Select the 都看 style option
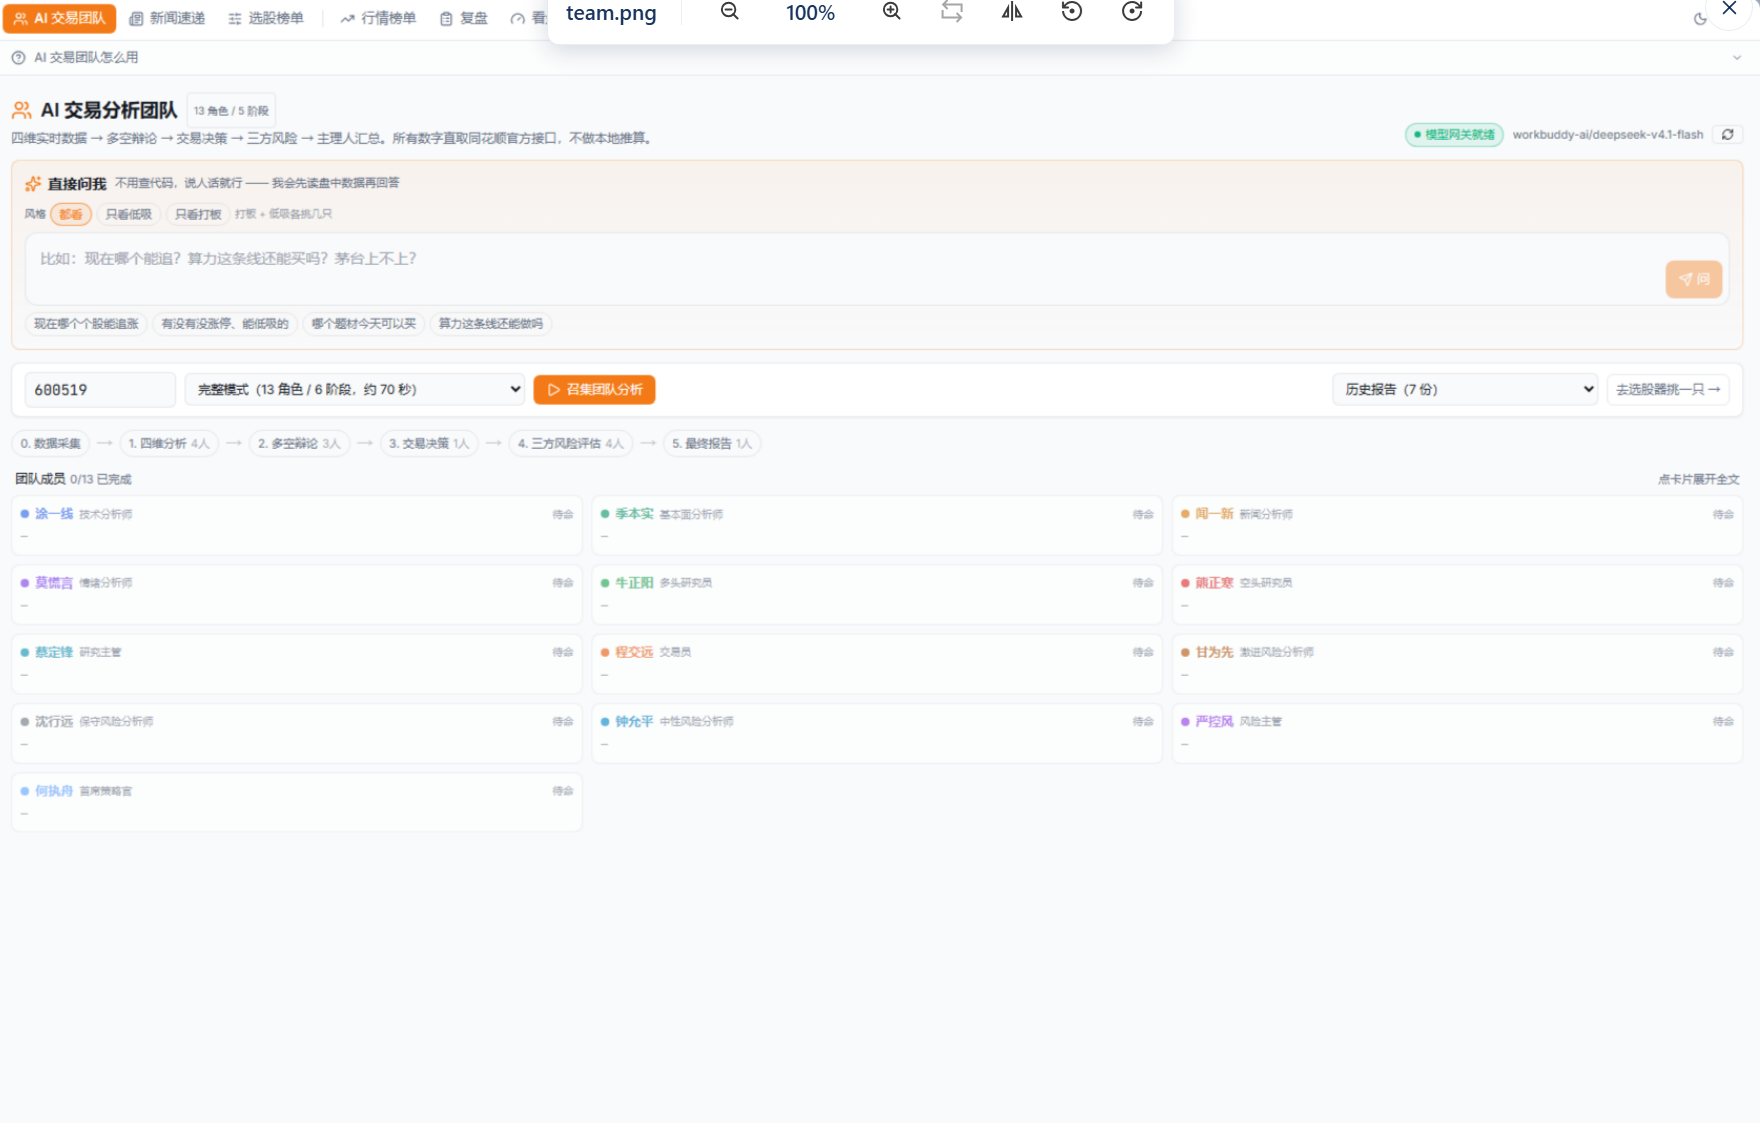This screenshot has width=1760, height=1123. click(71, 214)
